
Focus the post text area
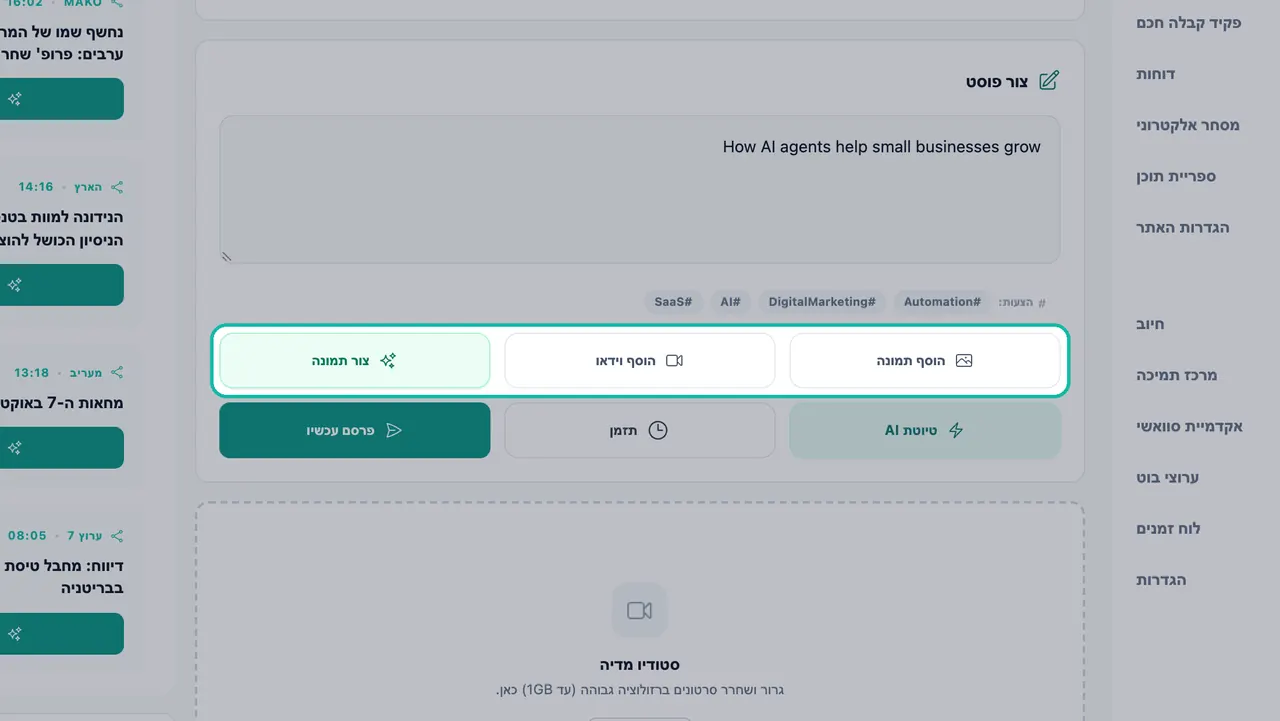click(640, 189)
